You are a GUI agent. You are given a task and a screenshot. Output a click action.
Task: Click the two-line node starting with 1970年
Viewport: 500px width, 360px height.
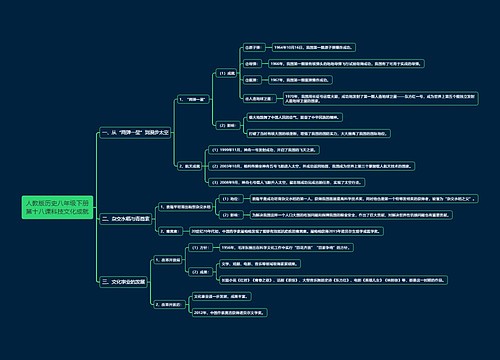381,99
